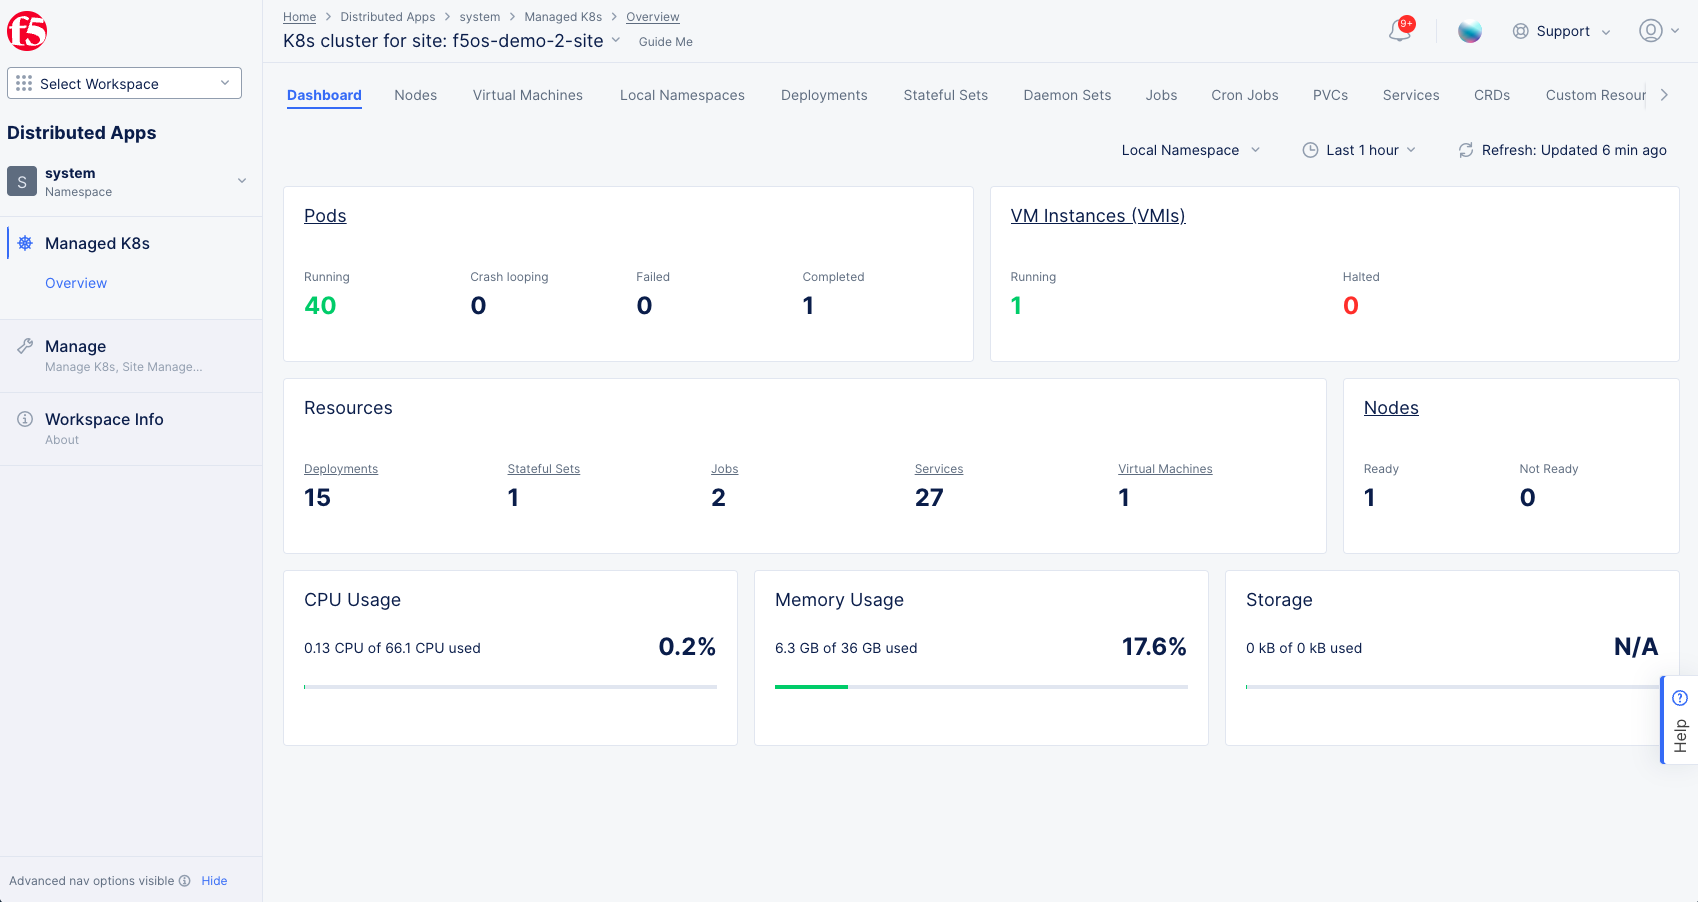Hide the advanced navigation options
The height and width of the screenshot is (902, 1698).
tap(214, 880)
